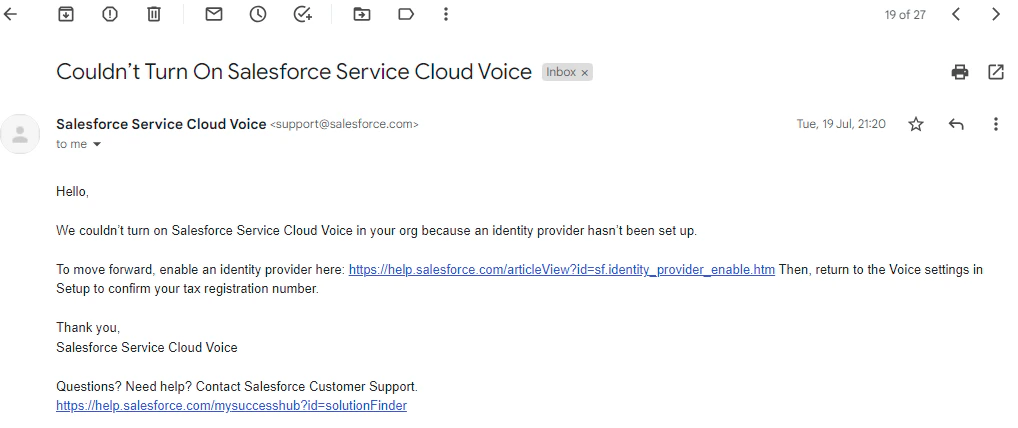Delete this email with trash icon
Image resolution: width=1018 pixels, height=428 pixels.
(154, 14)
